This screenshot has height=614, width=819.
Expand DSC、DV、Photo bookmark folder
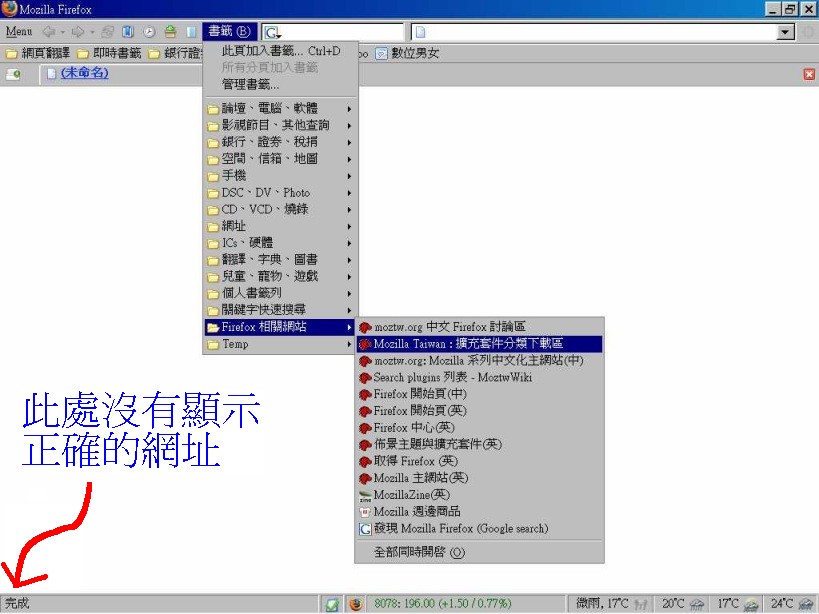(280, 193)
